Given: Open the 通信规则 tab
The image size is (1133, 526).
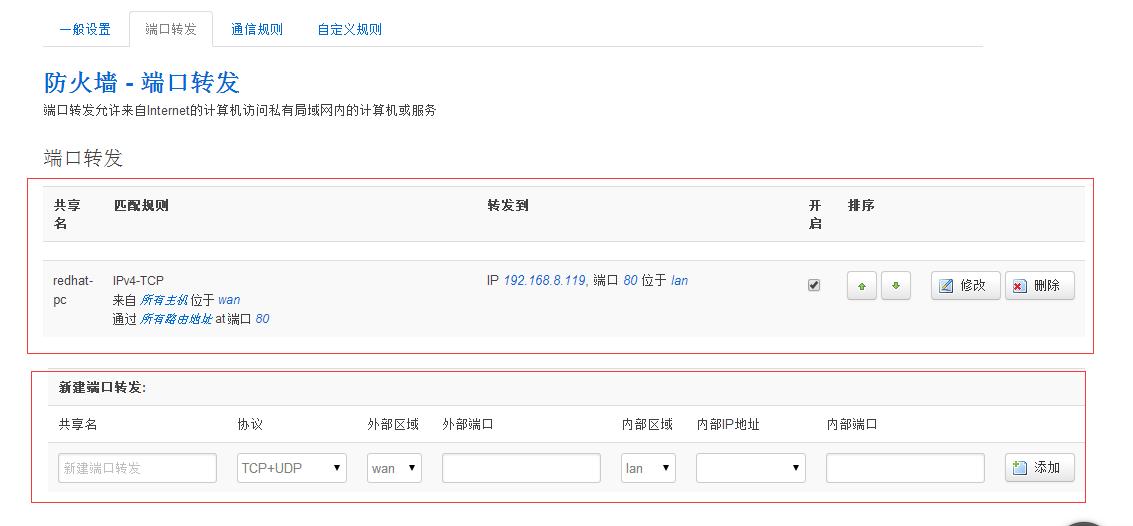Looking at the screenshot, I should point(257,30).
